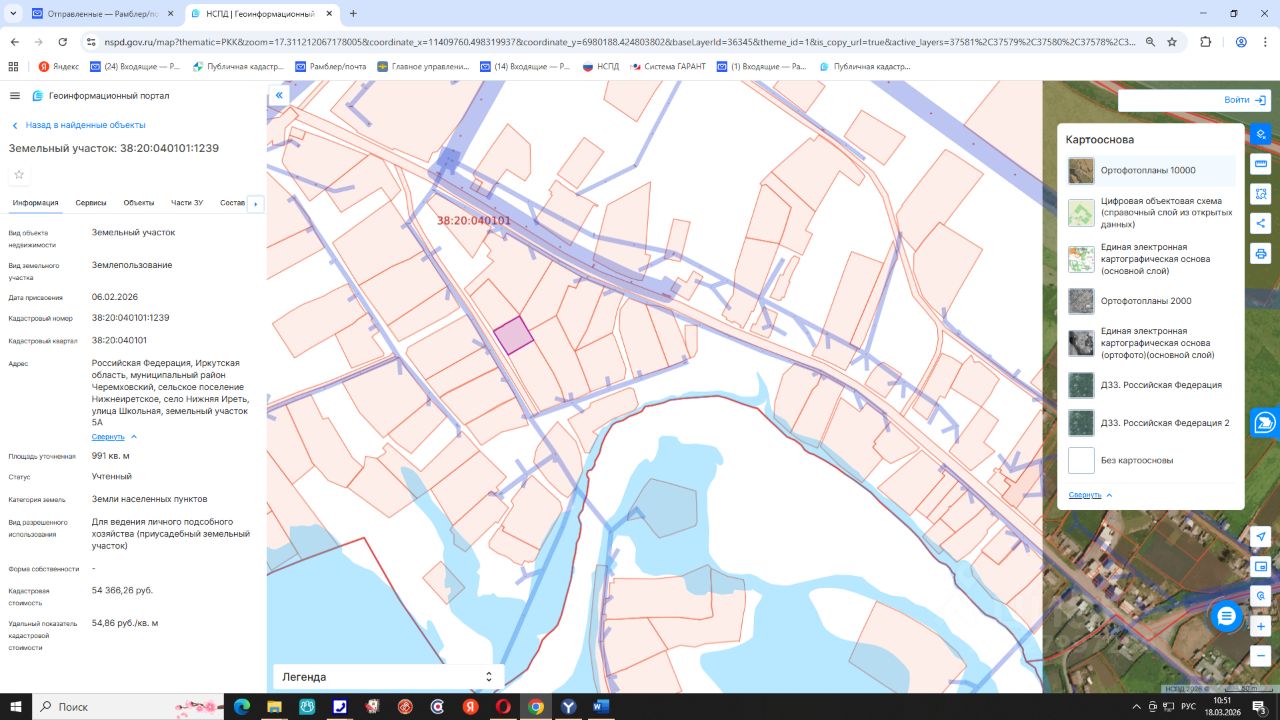
Task: Open the map layers tool
Action: [x=1261, y=134]
